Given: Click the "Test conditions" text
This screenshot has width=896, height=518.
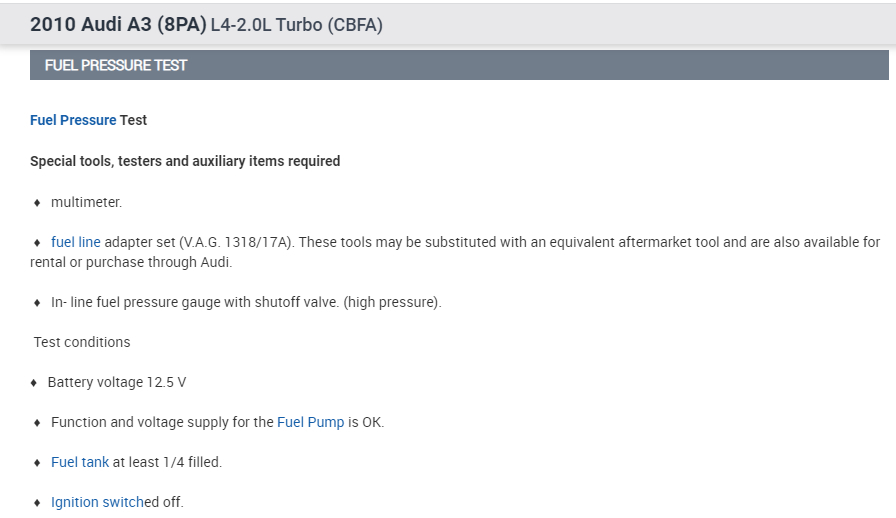Looking at the screenshot, I should [x=82, y=342].
